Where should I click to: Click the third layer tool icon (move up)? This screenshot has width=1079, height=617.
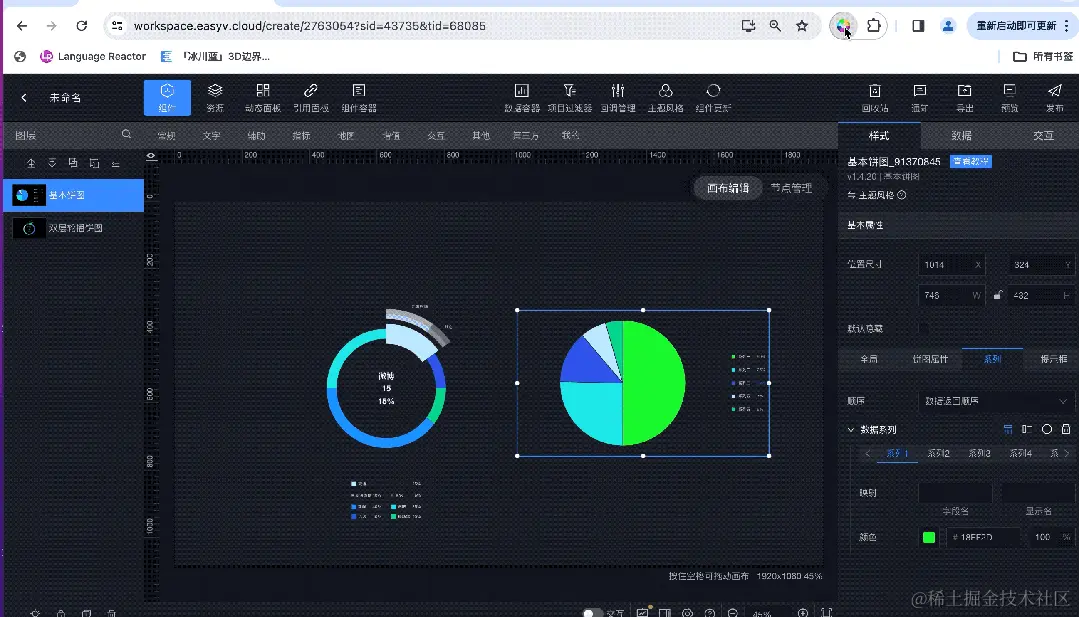[x=73, y=163]
